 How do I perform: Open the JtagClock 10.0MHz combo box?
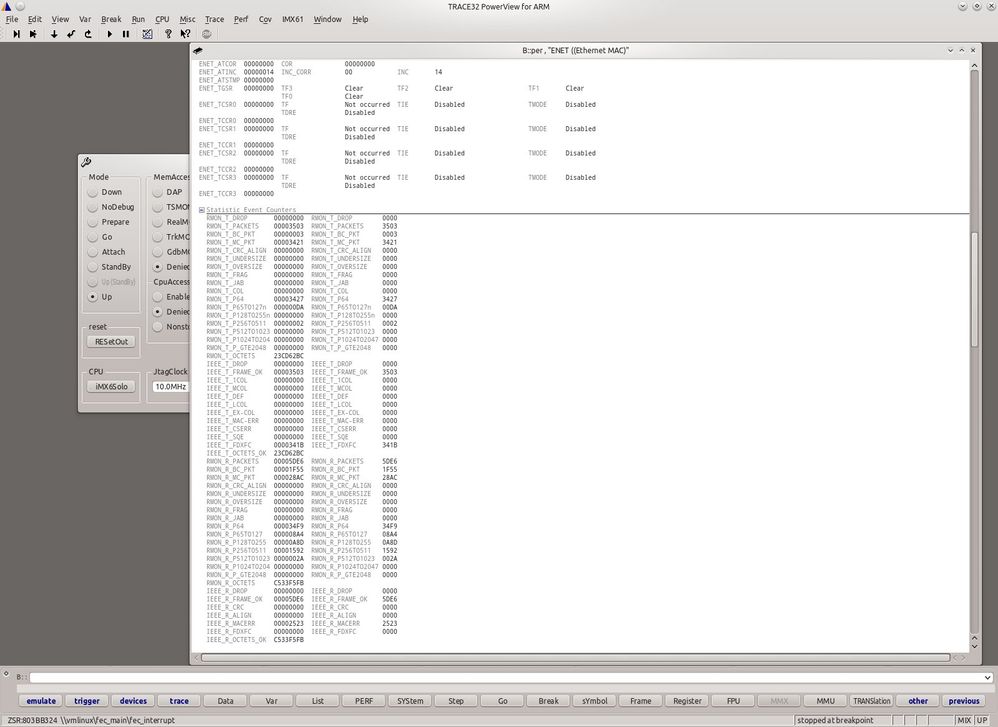coord(171,386)
